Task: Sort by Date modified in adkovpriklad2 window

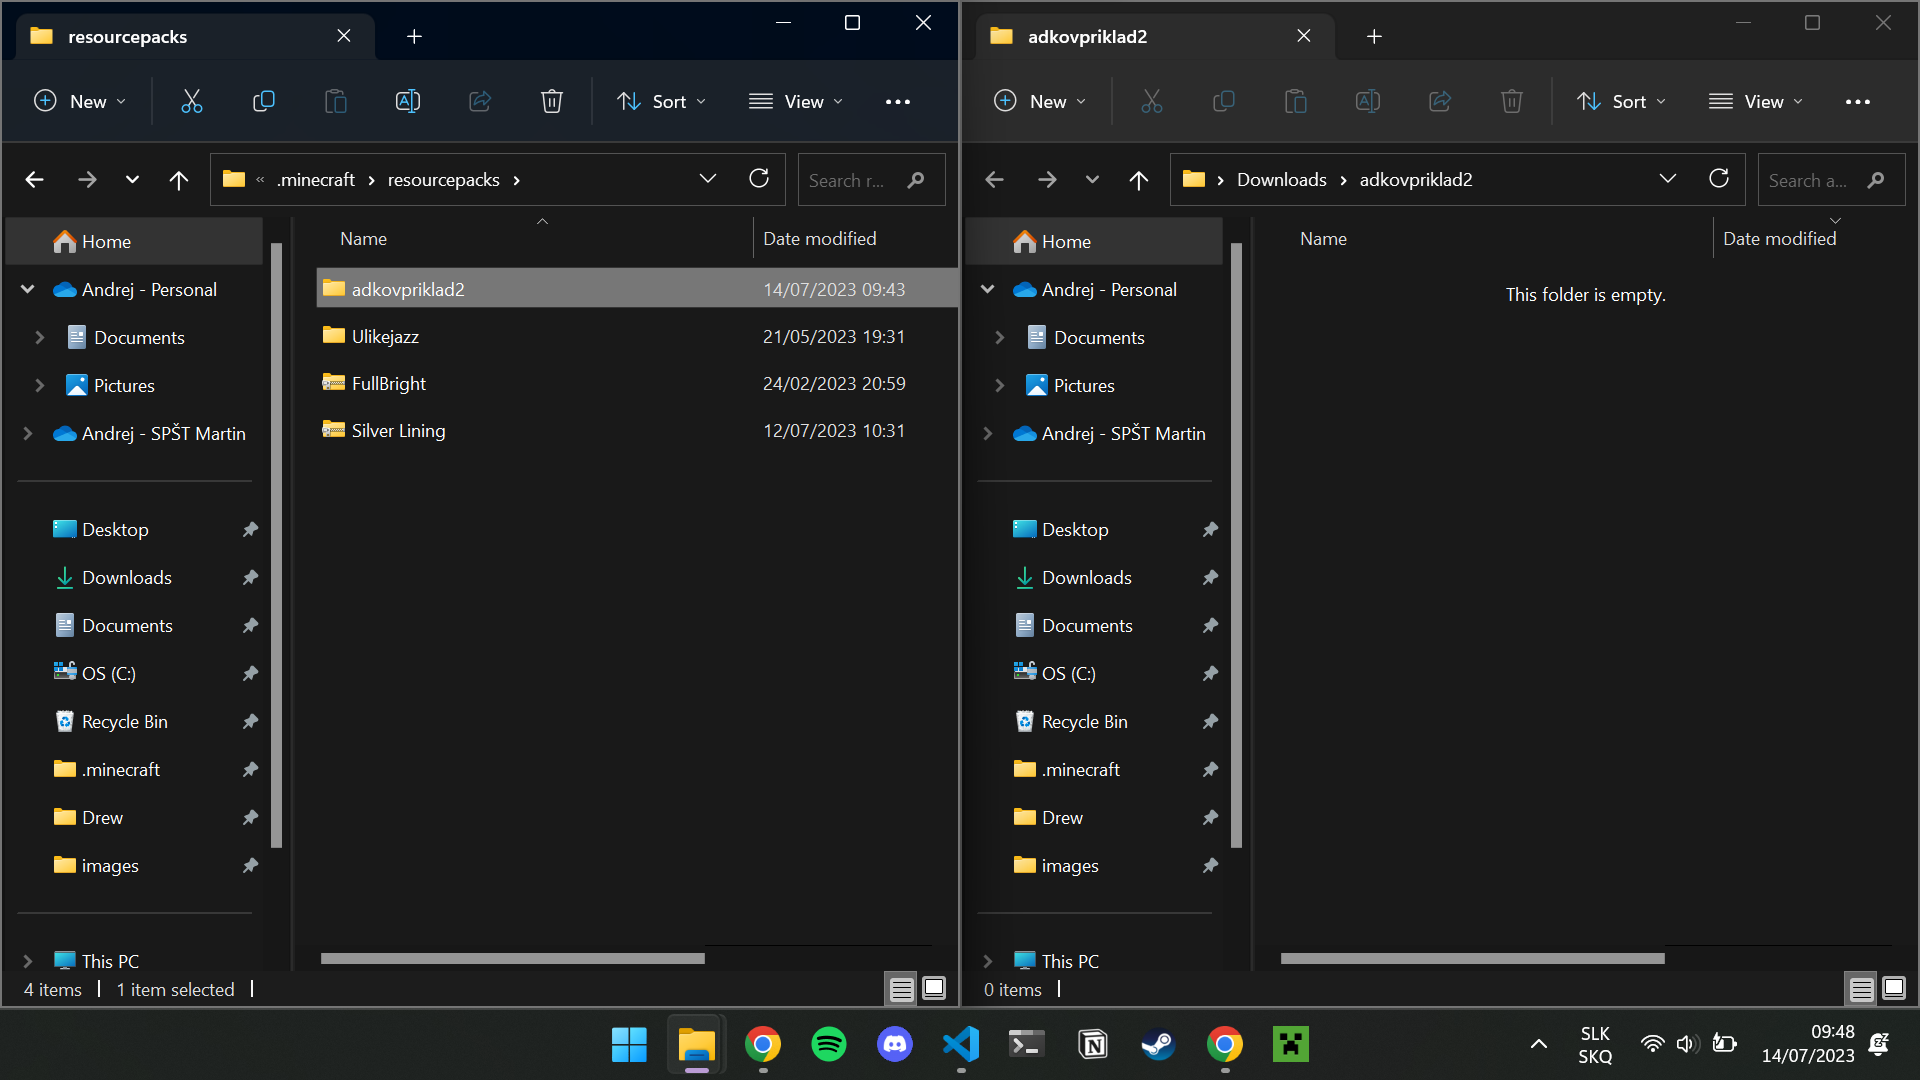Action: click(1779, 239)
